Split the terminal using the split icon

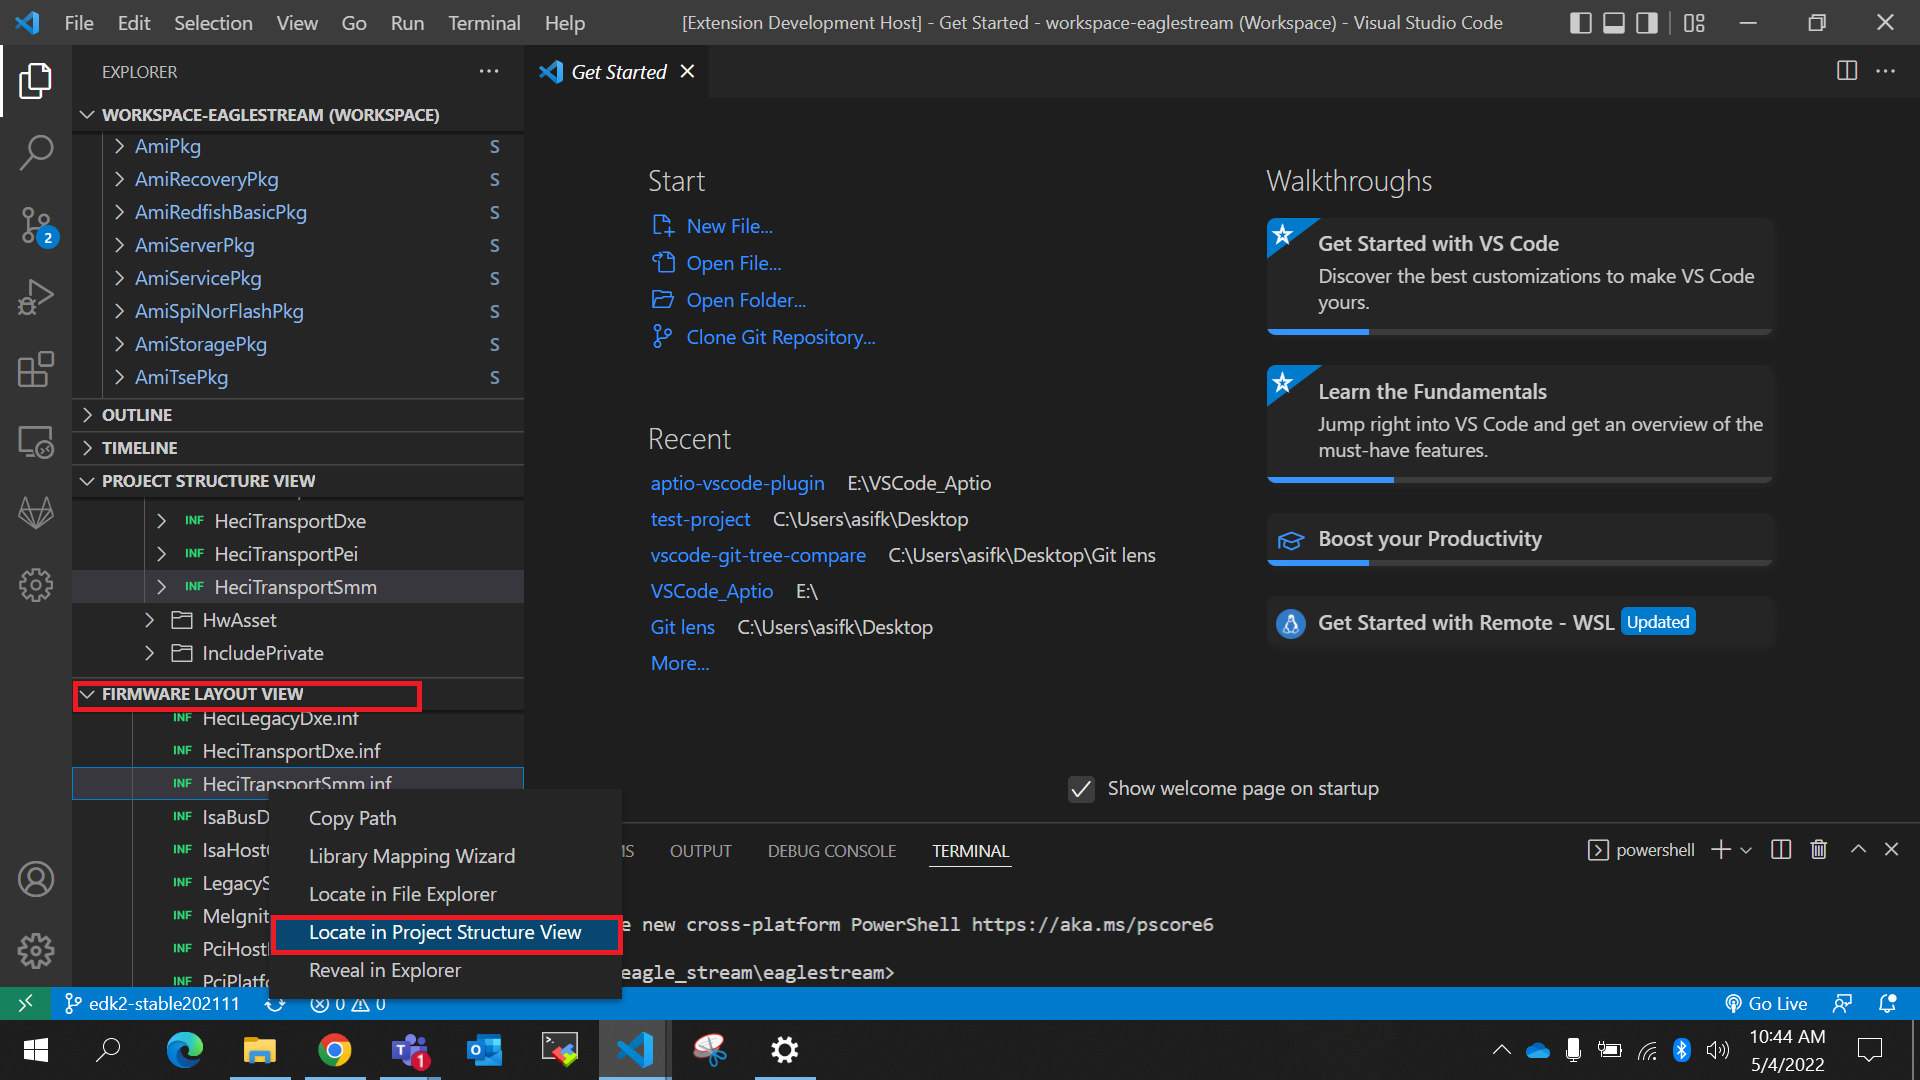click(x=1780, y=849)
